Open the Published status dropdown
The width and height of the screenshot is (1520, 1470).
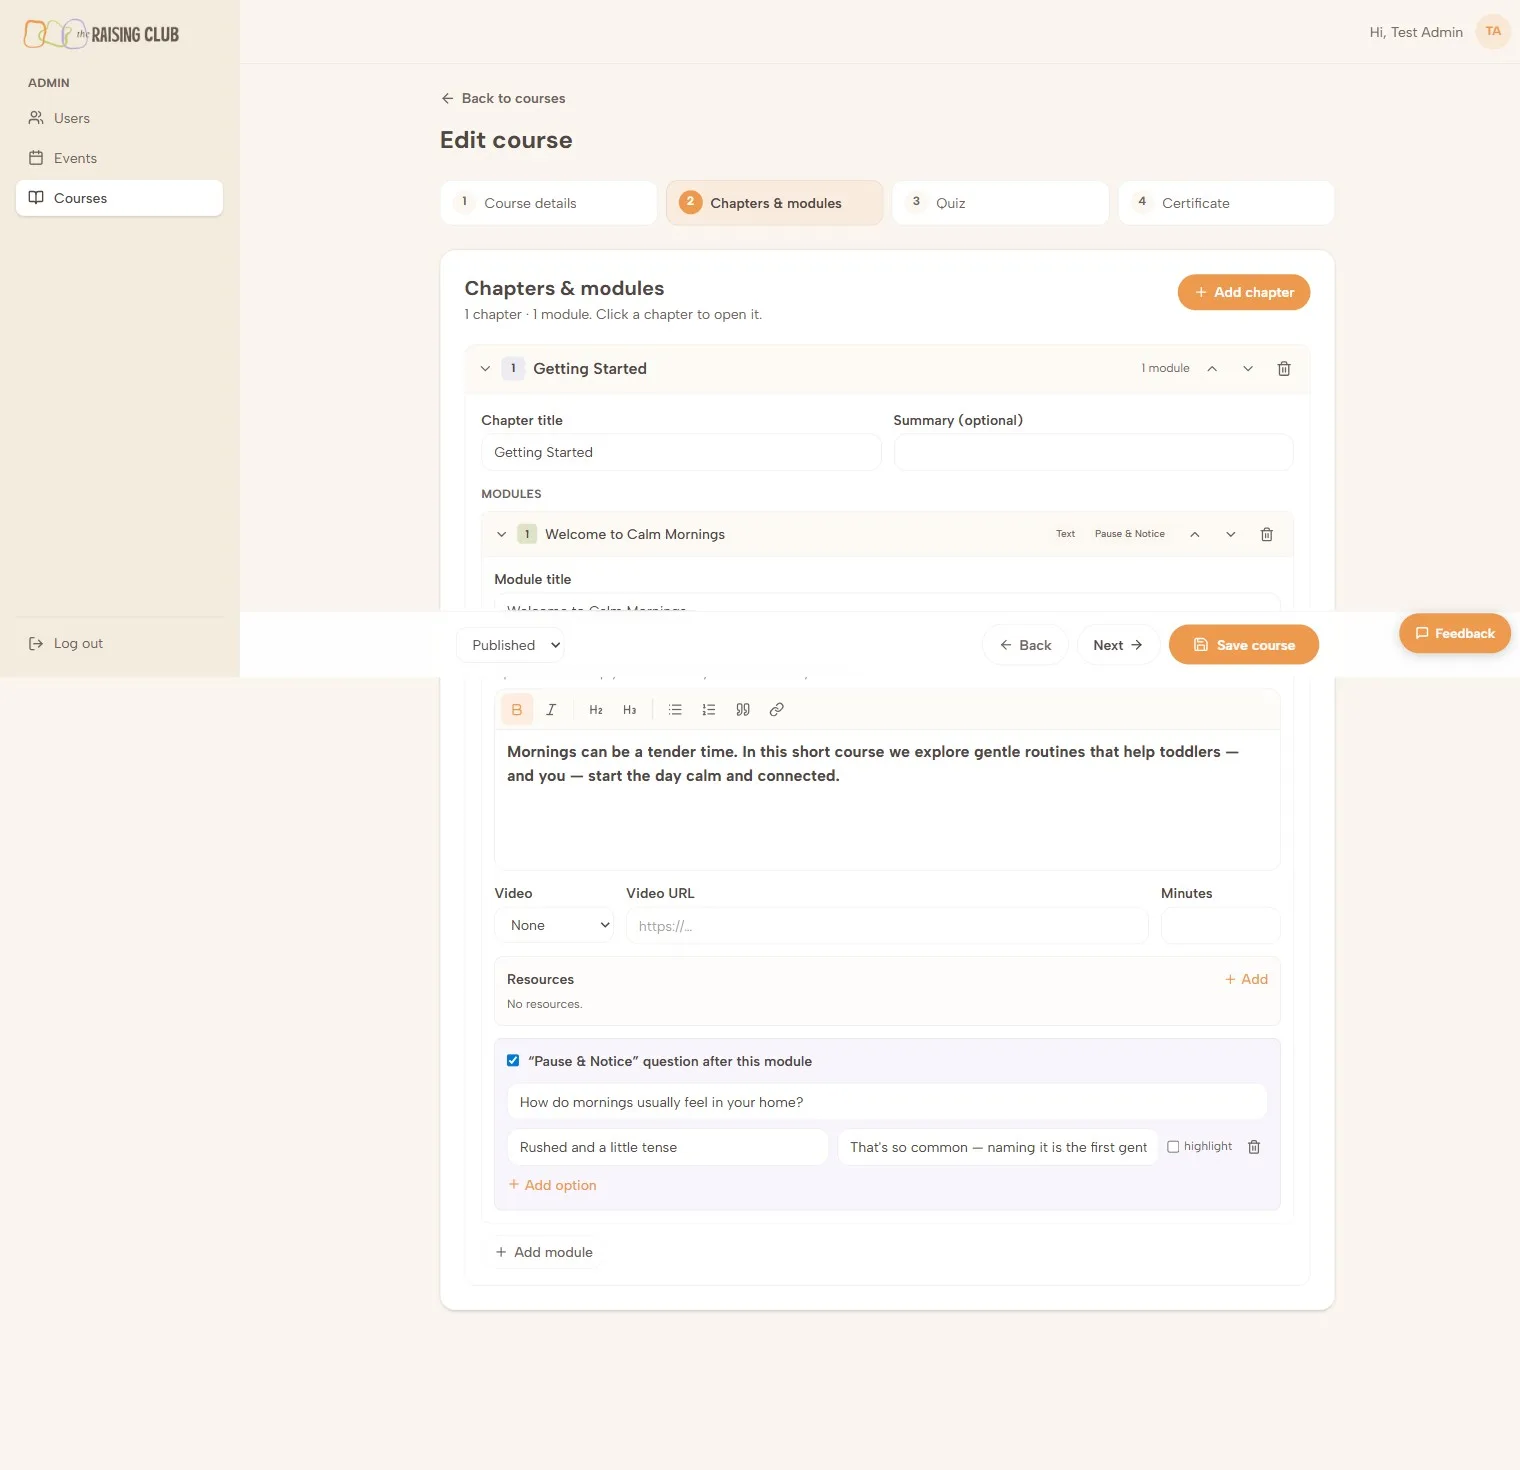(510, 645)
